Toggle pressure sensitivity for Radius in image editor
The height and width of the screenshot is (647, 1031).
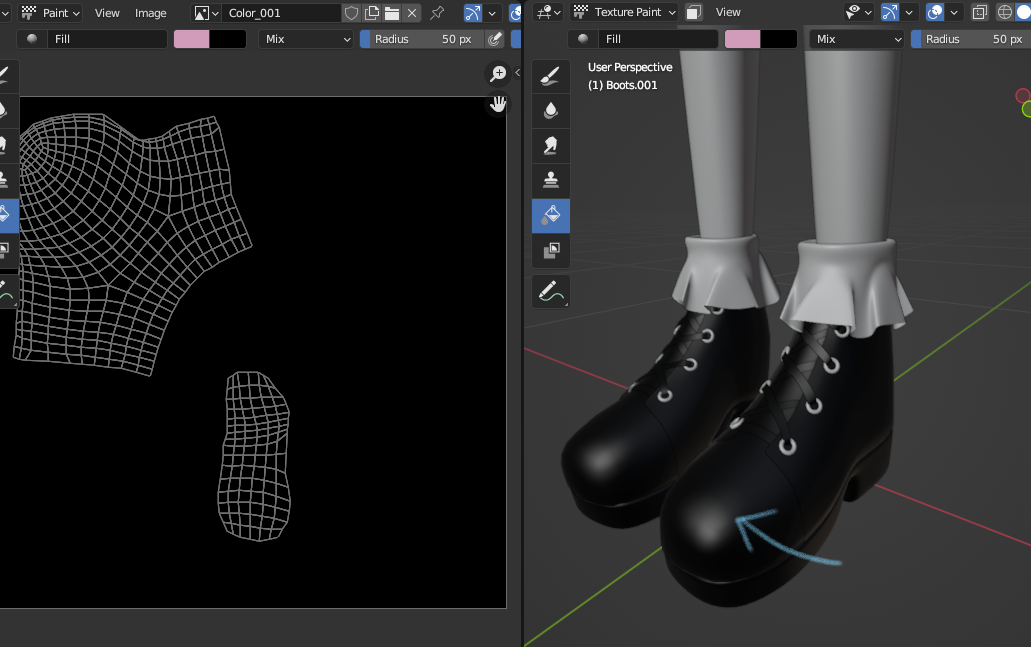pos(494,39)
